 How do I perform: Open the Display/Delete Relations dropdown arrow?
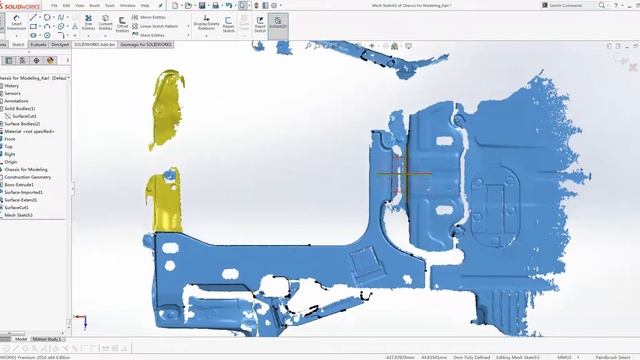(206, 36)
